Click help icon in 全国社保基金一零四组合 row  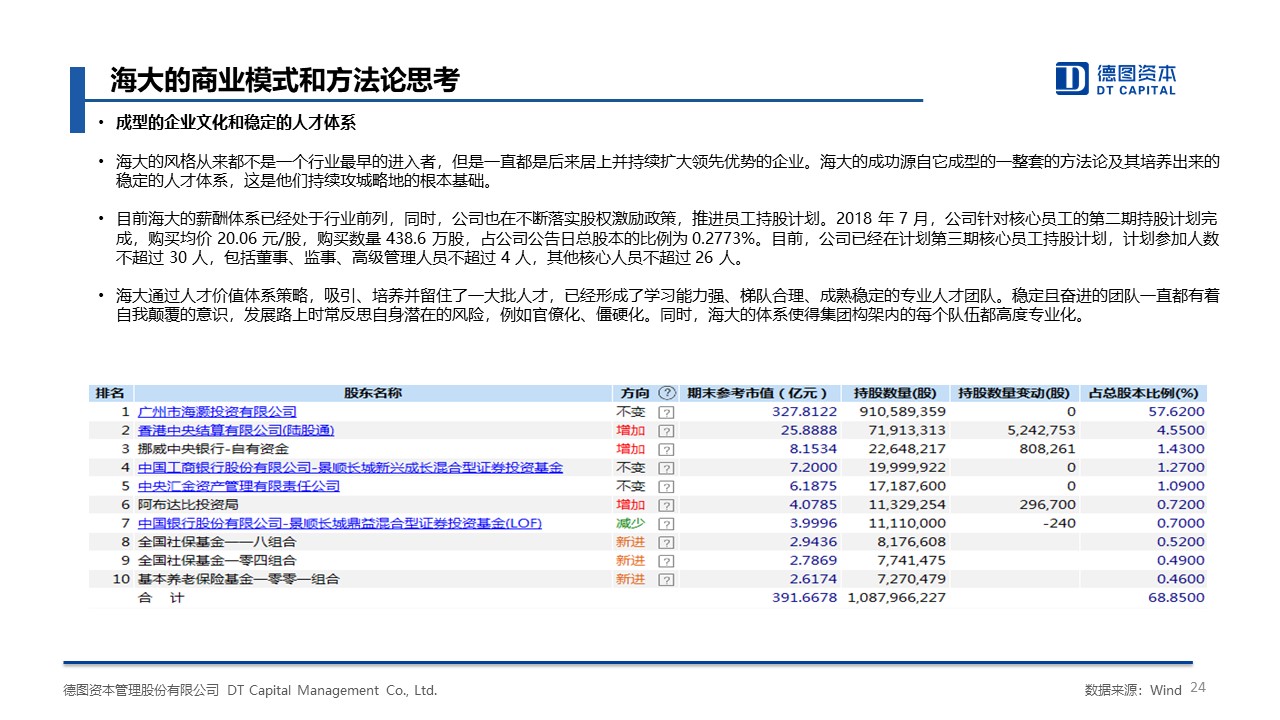point(667,561)
